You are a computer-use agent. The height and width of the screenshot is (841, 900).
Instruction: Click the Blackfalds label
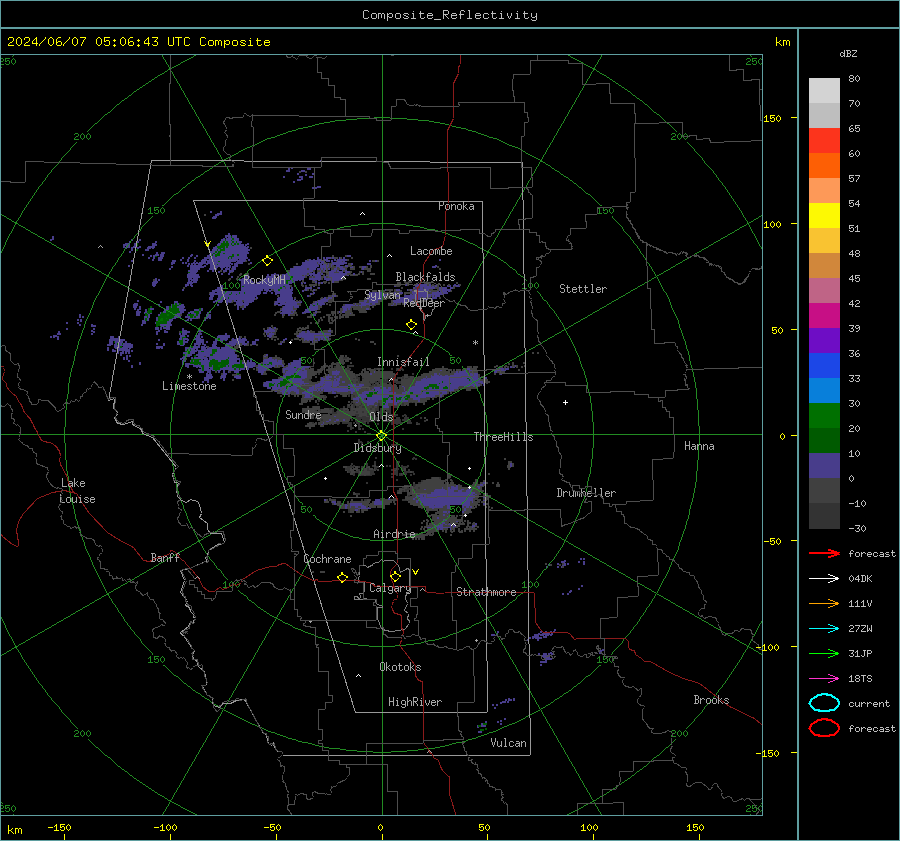coord(425,277)
